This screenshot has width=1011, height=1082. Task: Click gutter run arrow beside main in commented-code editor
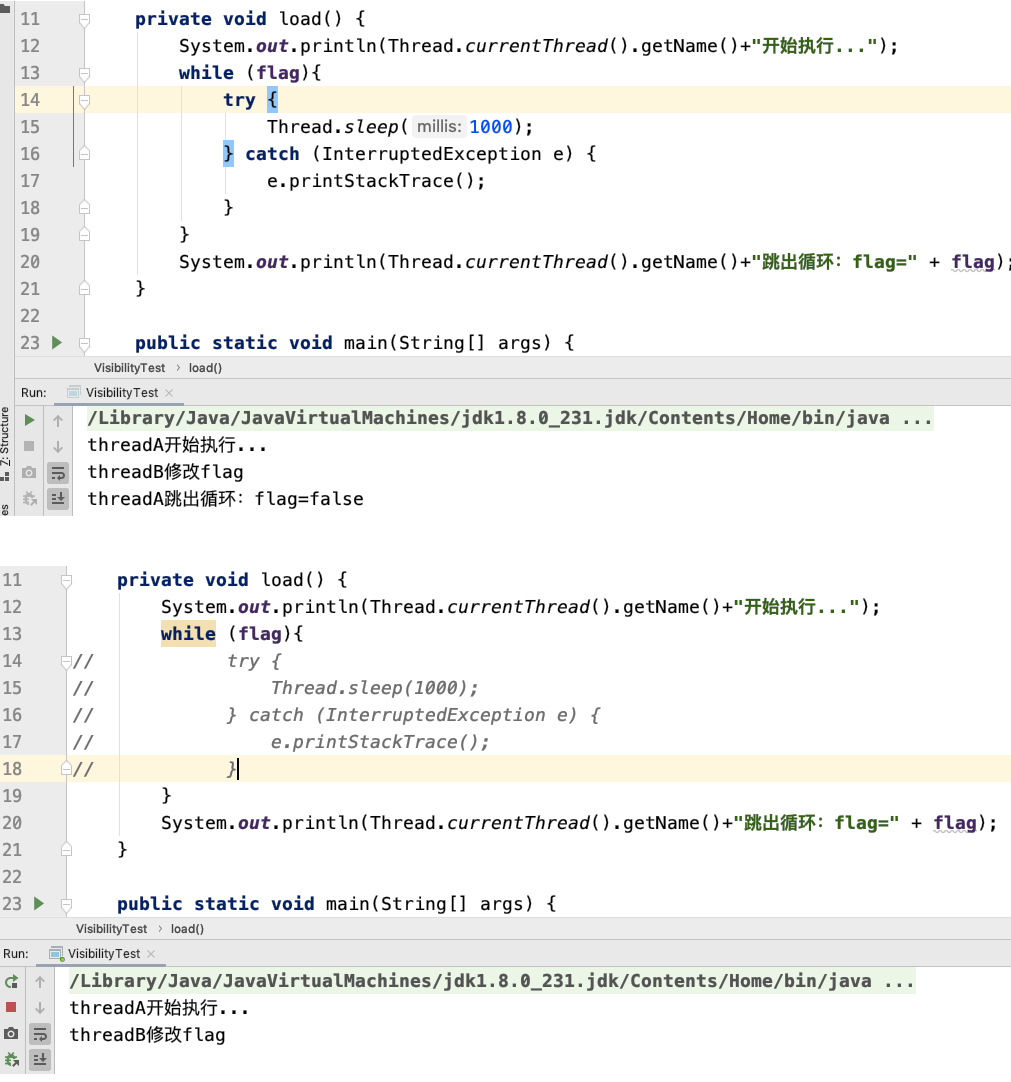39,904
